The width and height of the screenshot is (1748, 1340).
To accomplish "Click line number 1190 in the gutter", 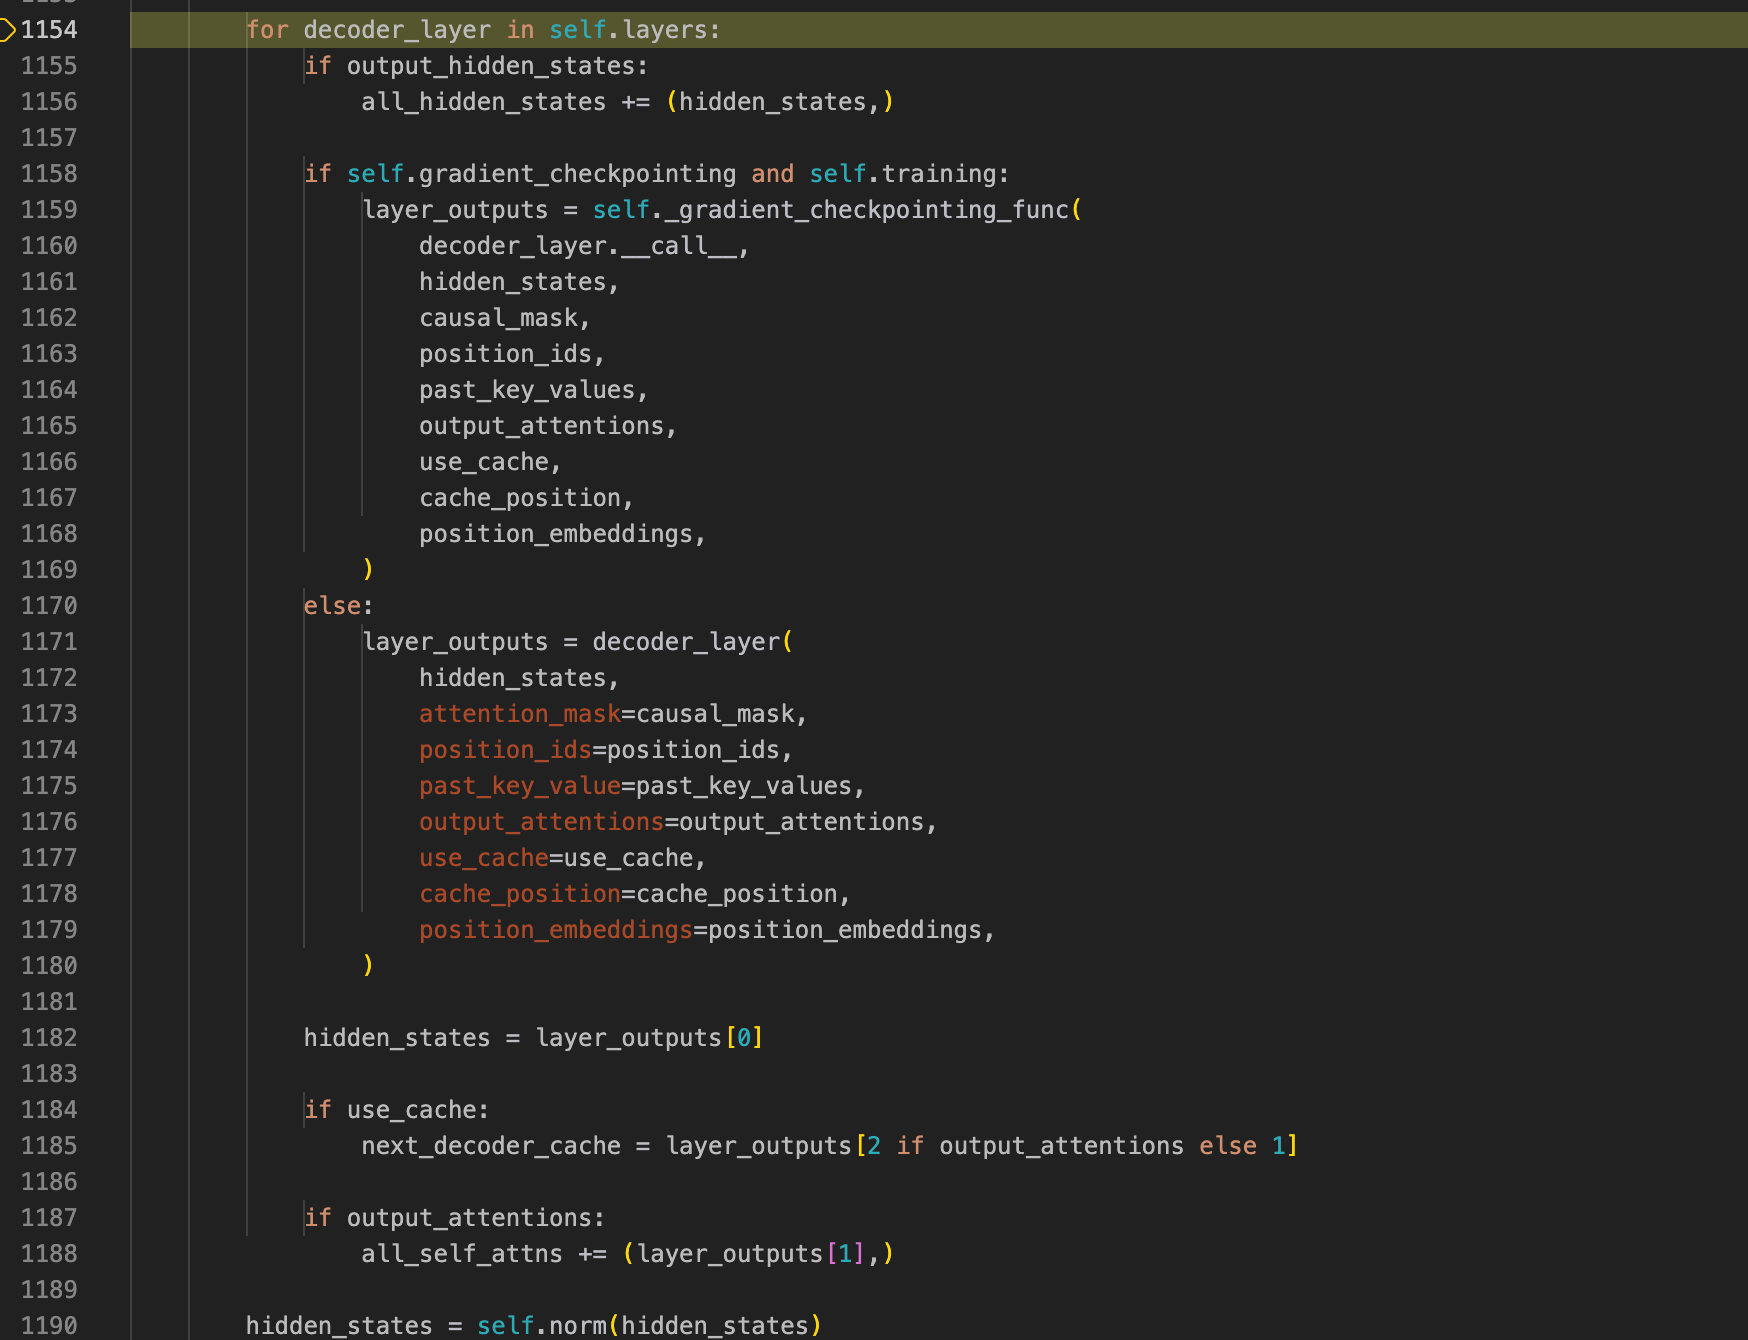I will pyautogui.click(x=49, y=1326).
